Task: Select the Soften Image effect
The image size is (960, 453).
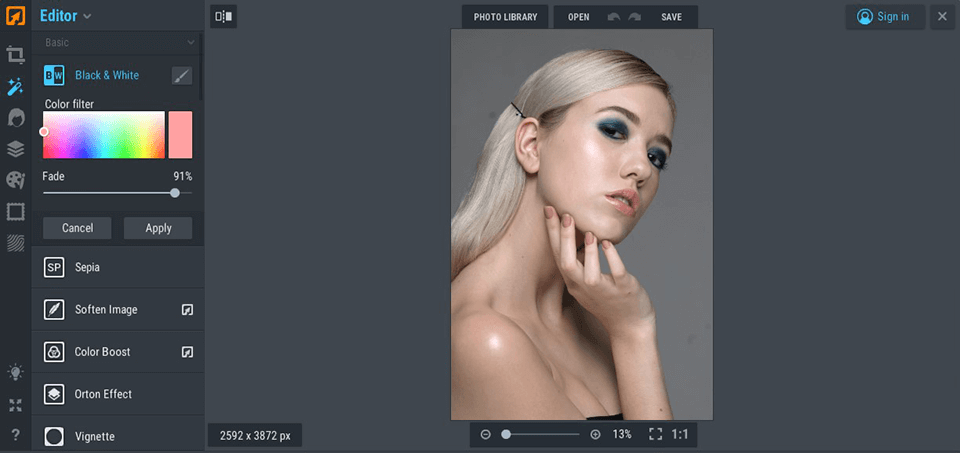Action: pyautogui.click(x=118, y=310)
